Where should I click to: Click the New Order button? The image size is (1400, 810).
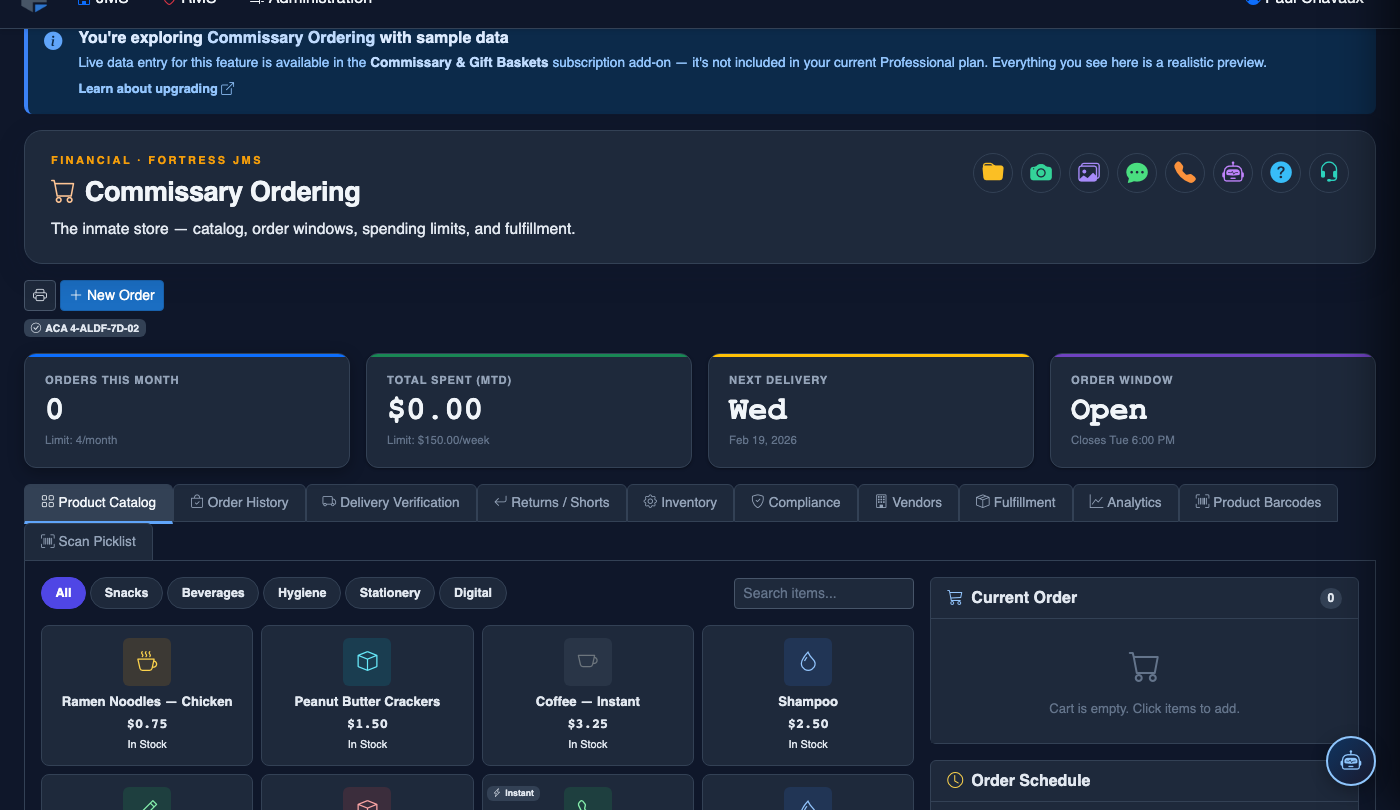112,295
